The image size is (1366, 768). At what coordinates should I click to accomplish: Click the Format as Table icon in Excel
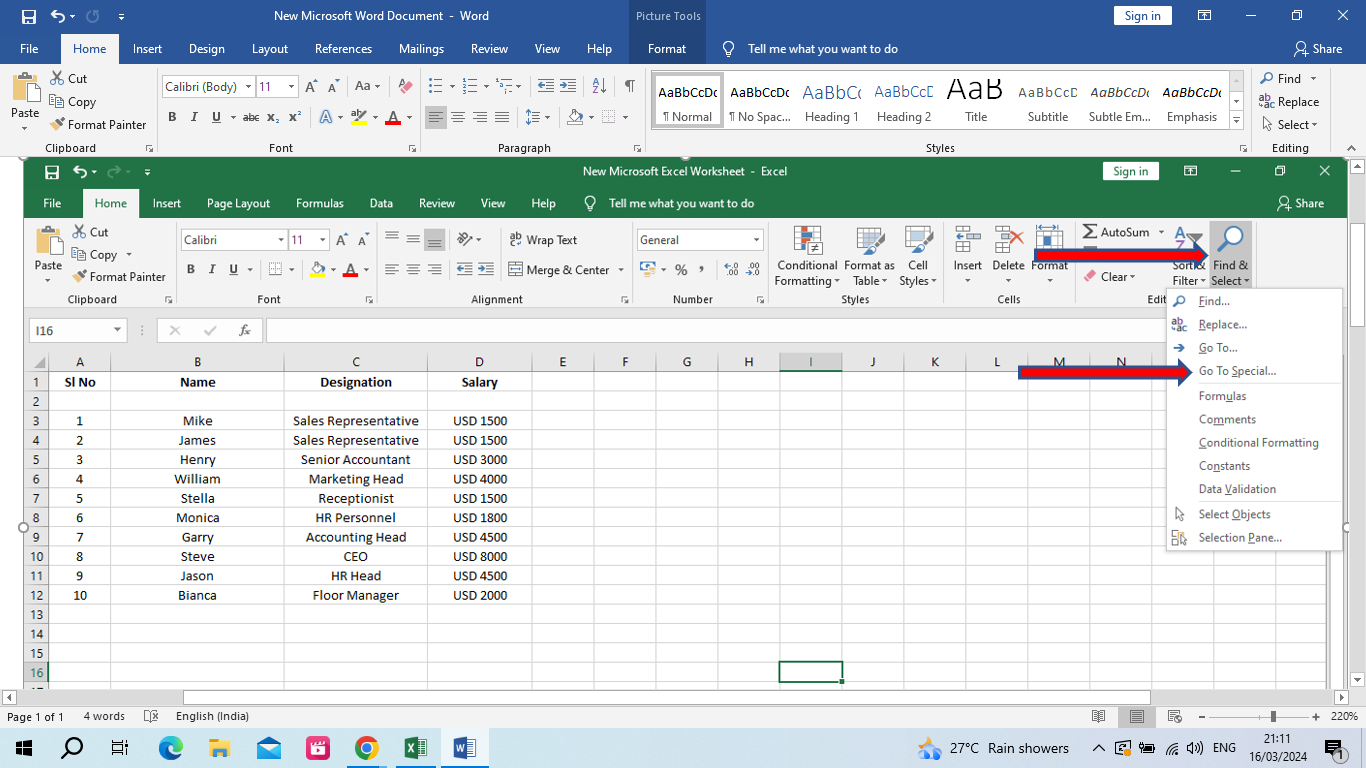870,241
